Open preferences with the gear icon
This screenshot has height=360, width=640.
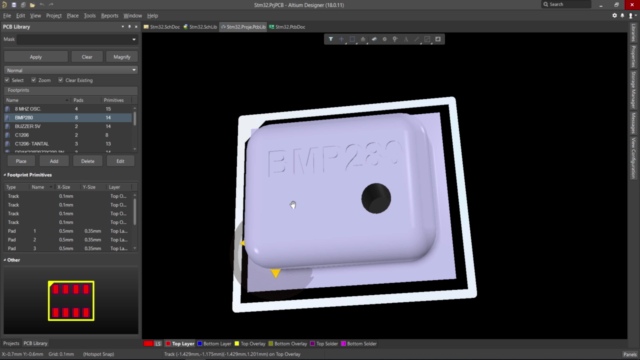[615, 16]
